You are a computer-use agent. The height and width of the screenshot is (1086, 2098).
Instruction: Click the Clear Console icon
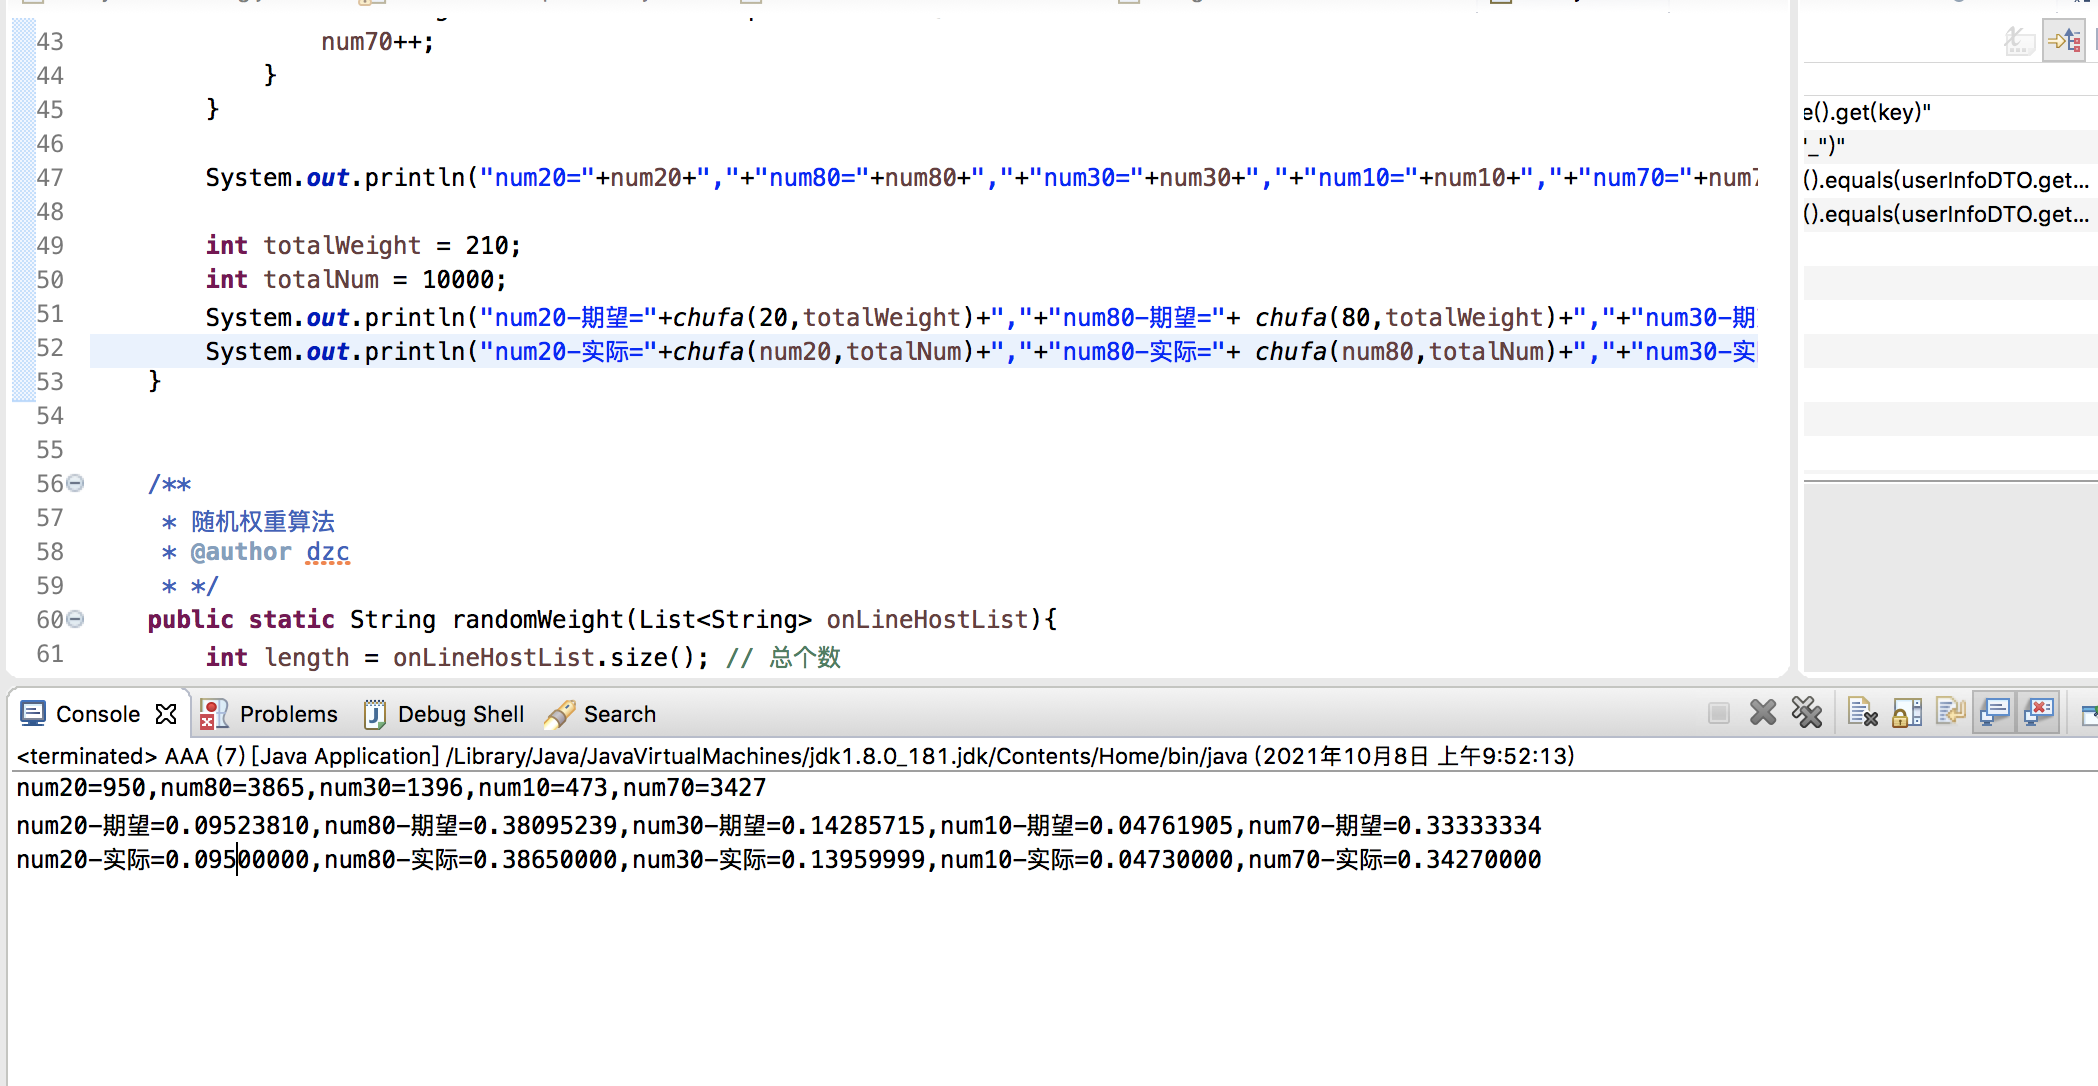1862,713
